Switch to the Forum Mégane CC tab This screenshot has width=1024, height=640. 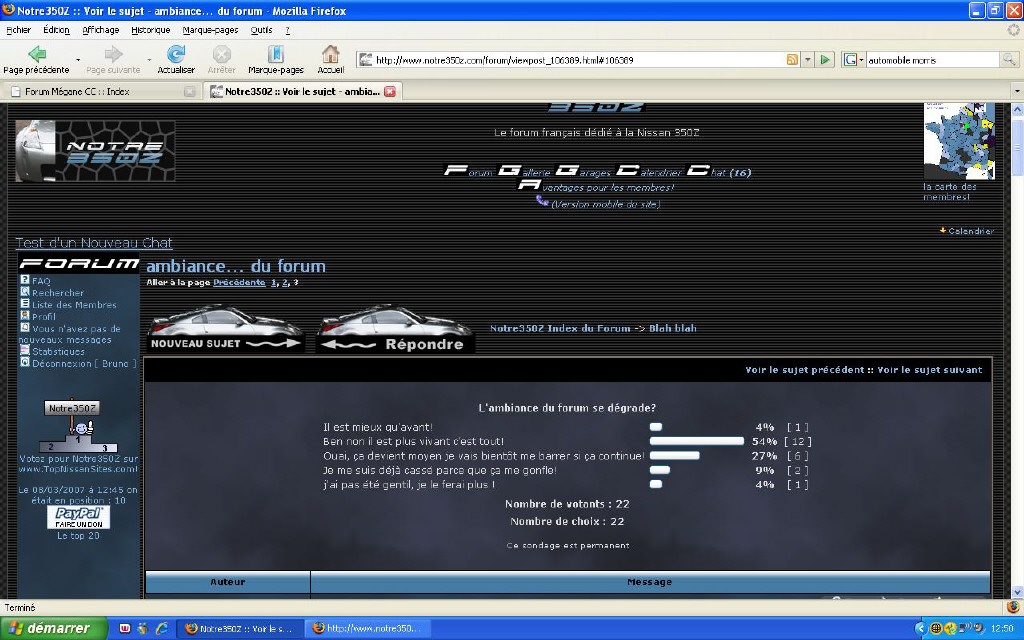[x=102, y=91]
